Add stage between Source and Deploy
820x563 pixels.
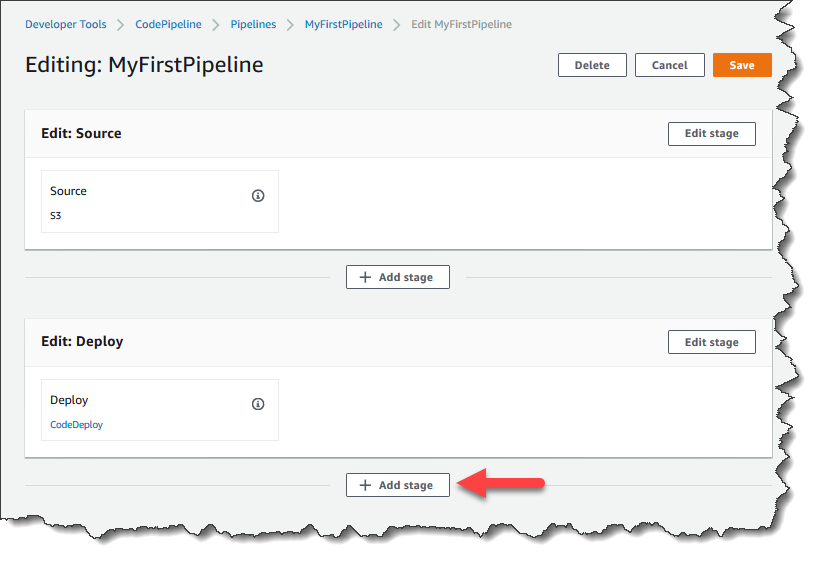click(x=397, y=277)
